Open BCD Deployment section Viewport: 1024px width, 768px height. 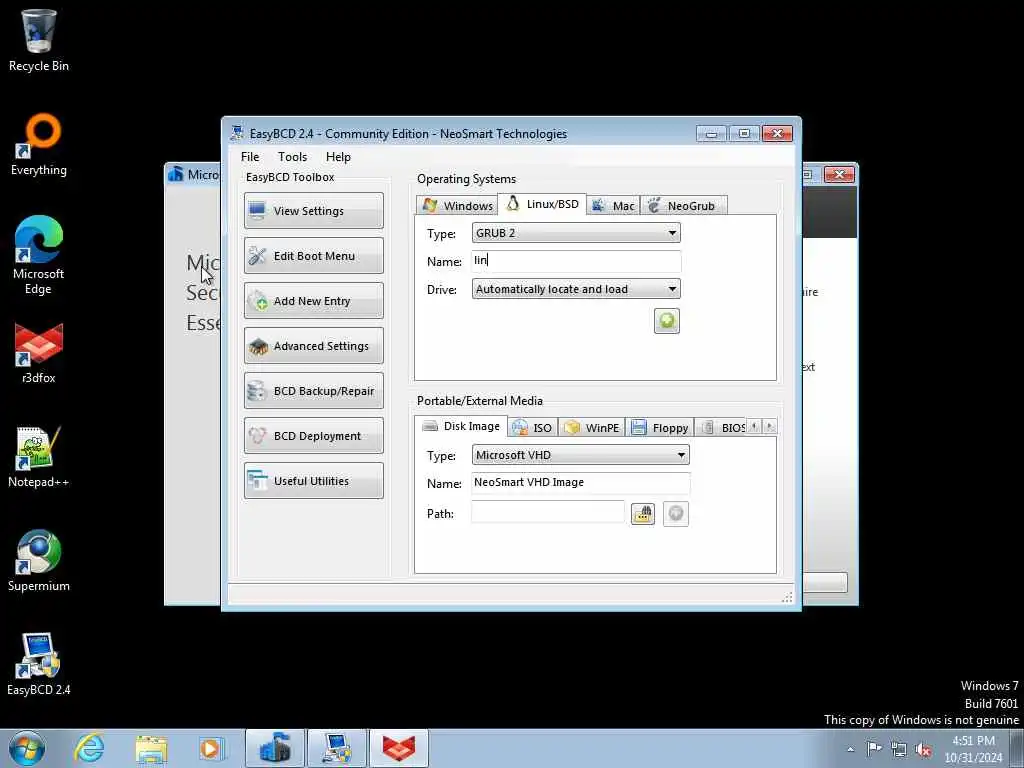(x=313, y=436)
